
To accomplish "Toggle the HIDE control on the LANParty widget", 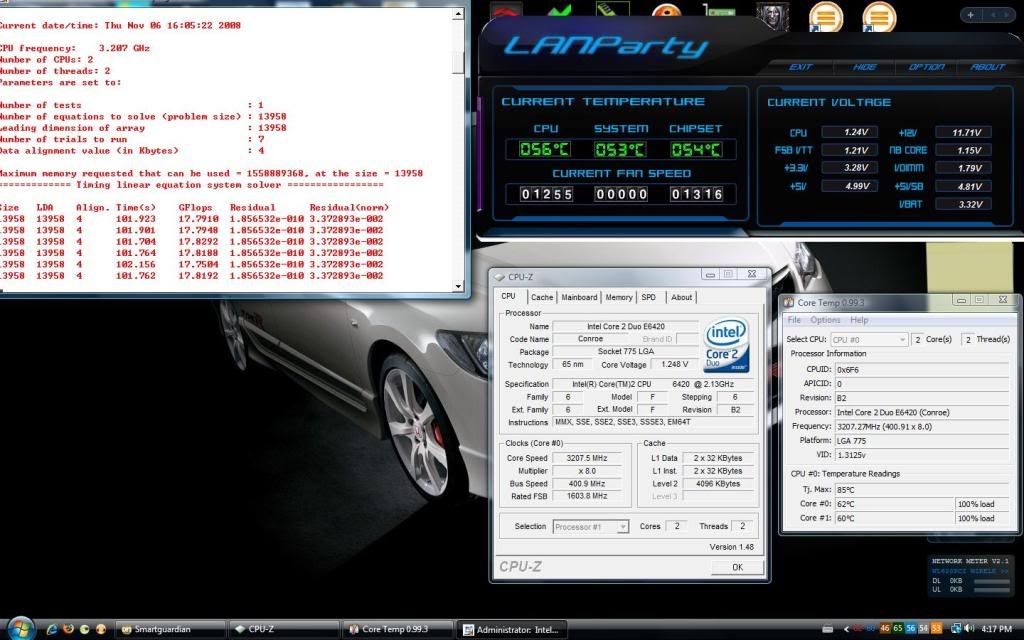I will 862,67.
